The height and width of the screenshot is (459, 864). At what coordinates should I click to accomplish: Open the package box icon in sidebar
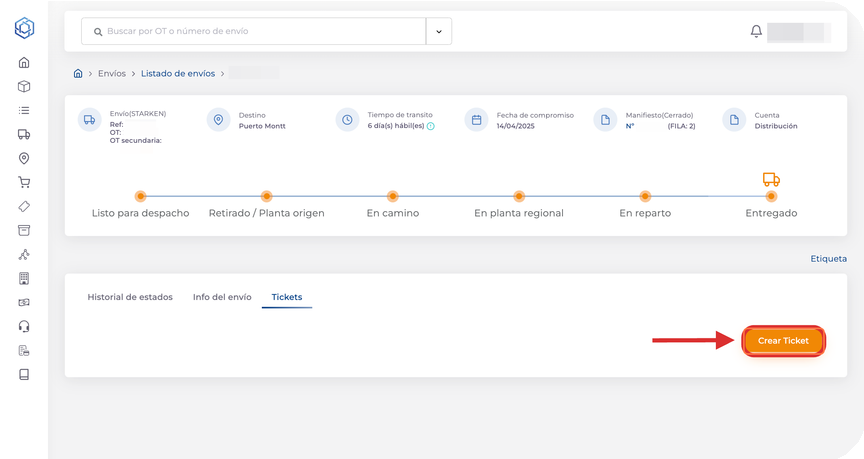click(24, 86)
